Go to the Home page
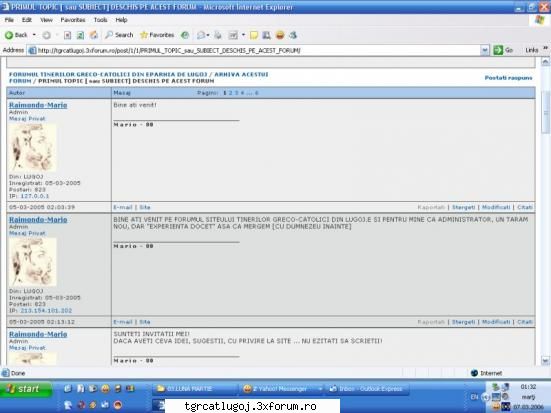The image size is (551, 413). point(93,35)
